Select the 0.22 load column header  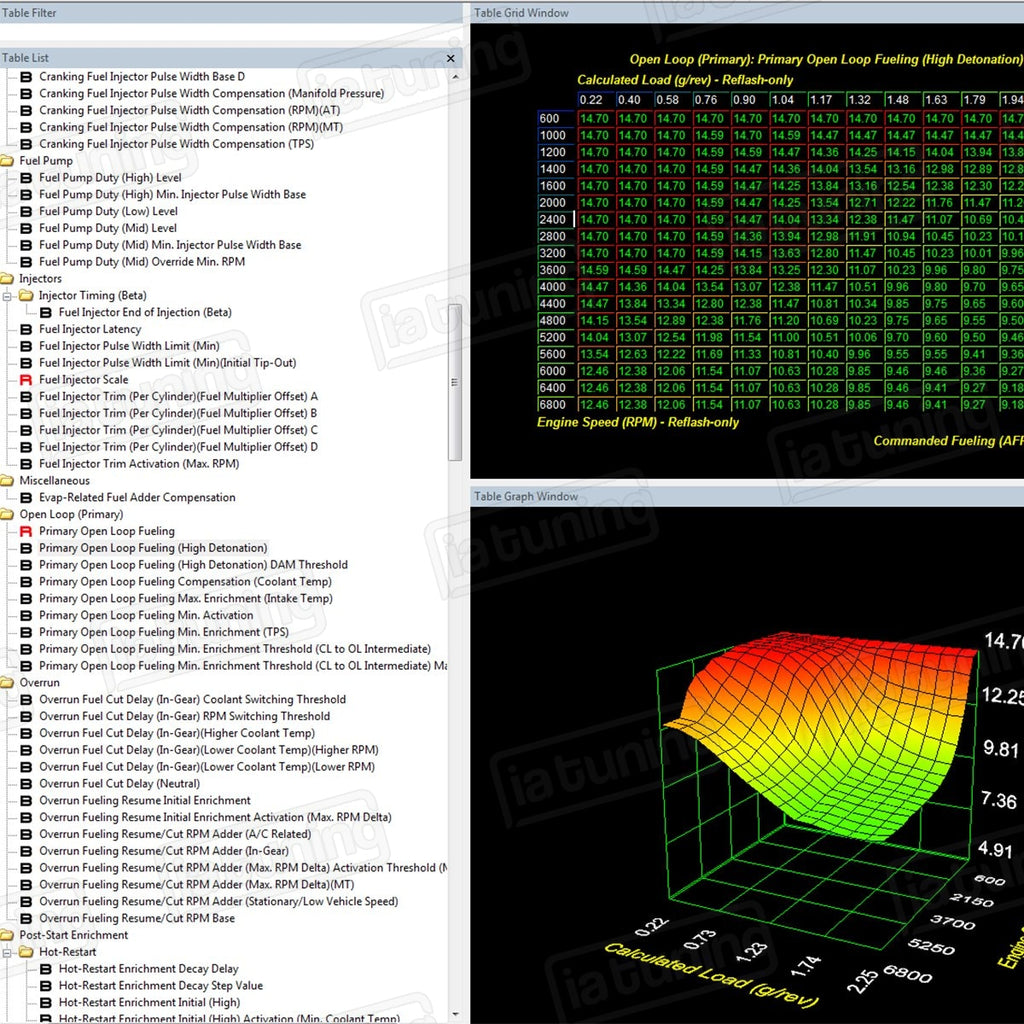(591, 99)
